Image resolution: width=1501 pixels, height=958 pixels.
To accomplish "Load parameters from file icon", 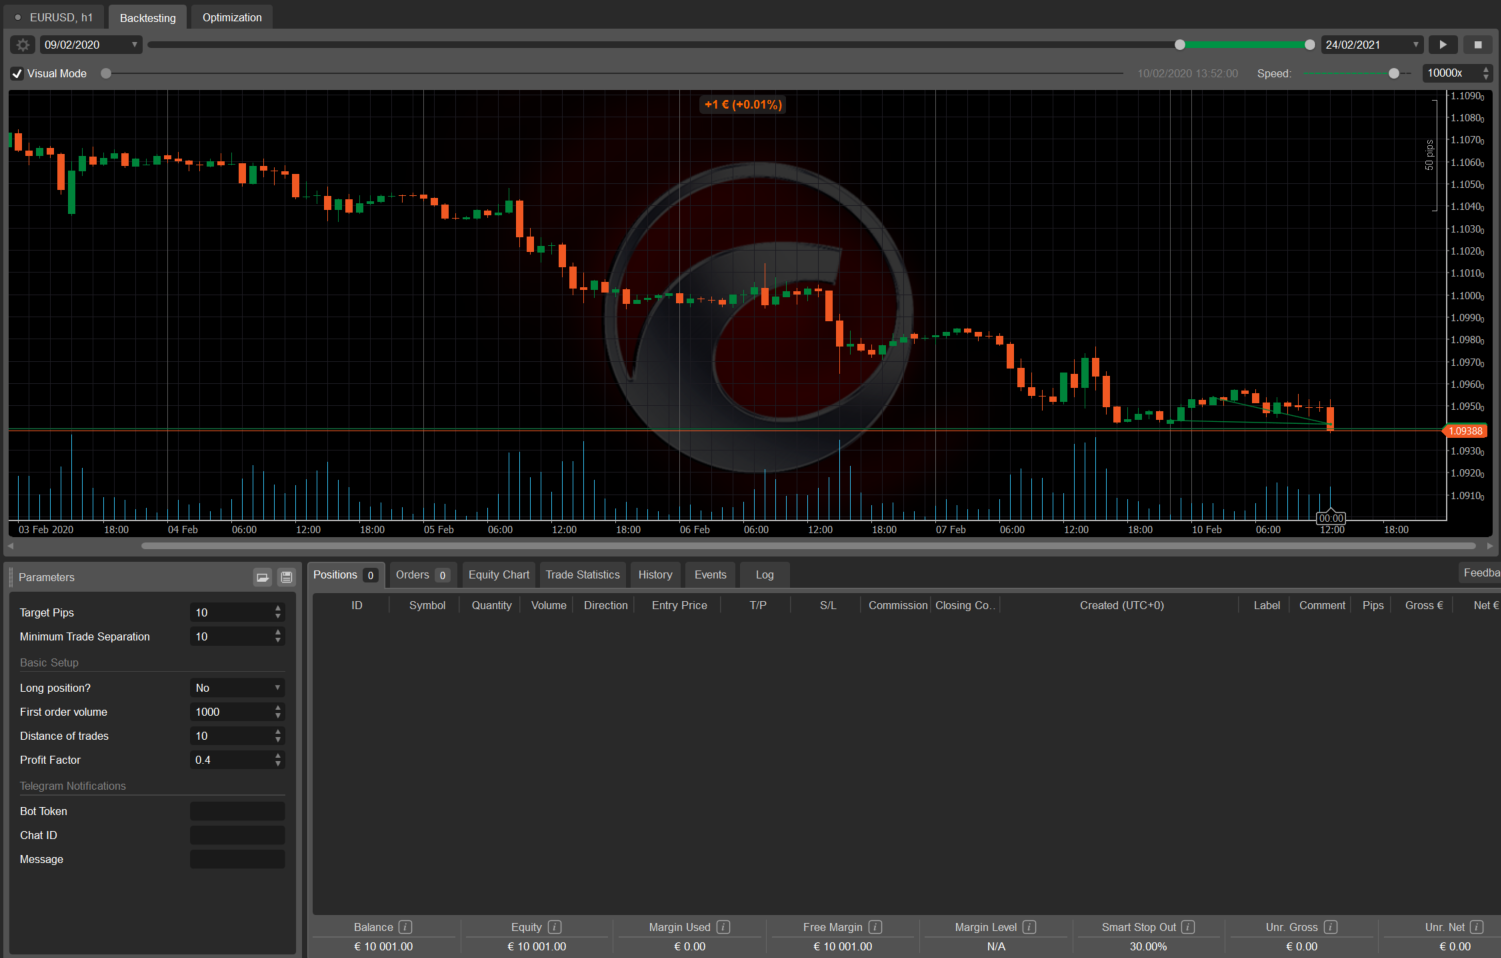I will pos(262,577).
